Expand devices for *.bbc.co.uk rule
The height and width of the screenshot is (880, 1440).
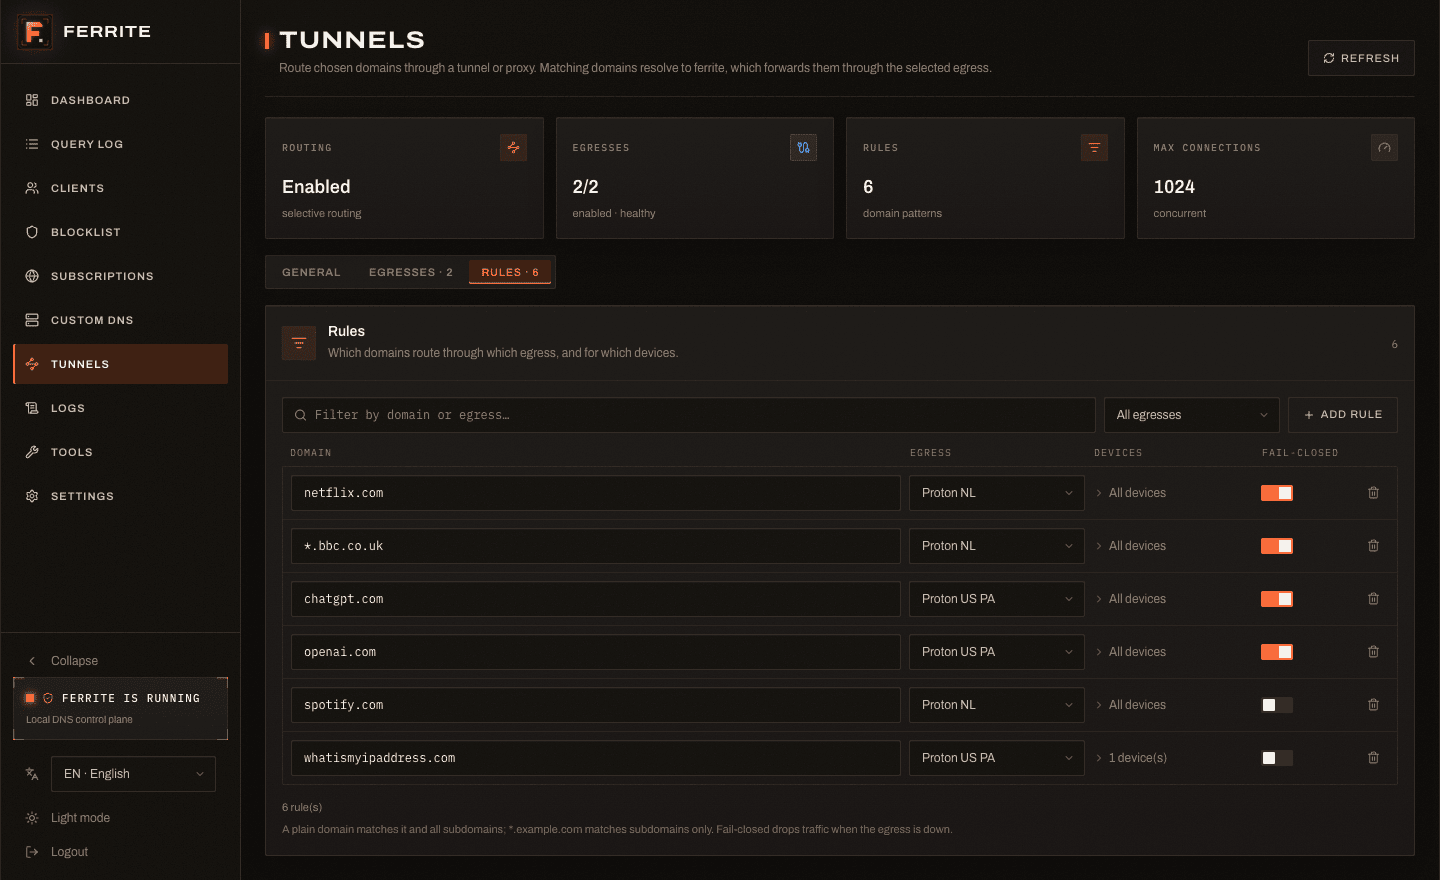point(1131,546)
